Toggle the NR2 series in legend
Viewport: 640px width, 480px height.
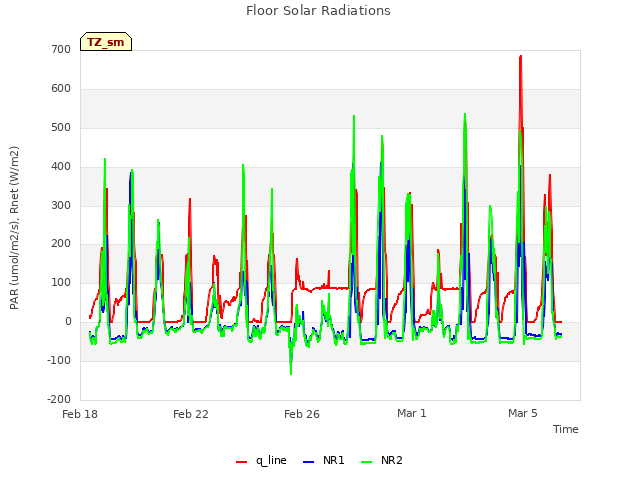(382, 461)
